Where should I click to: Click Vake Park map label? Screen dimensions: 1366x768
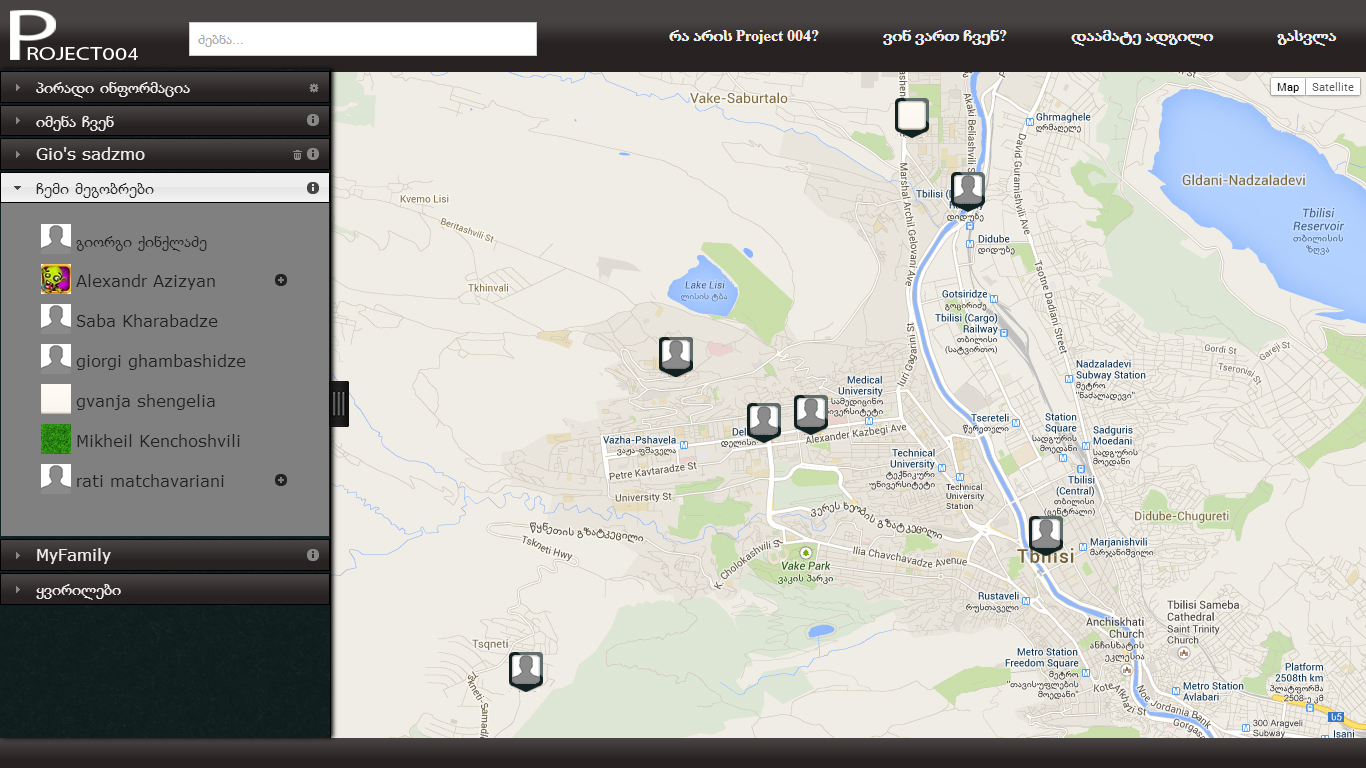tap(806, 572)
